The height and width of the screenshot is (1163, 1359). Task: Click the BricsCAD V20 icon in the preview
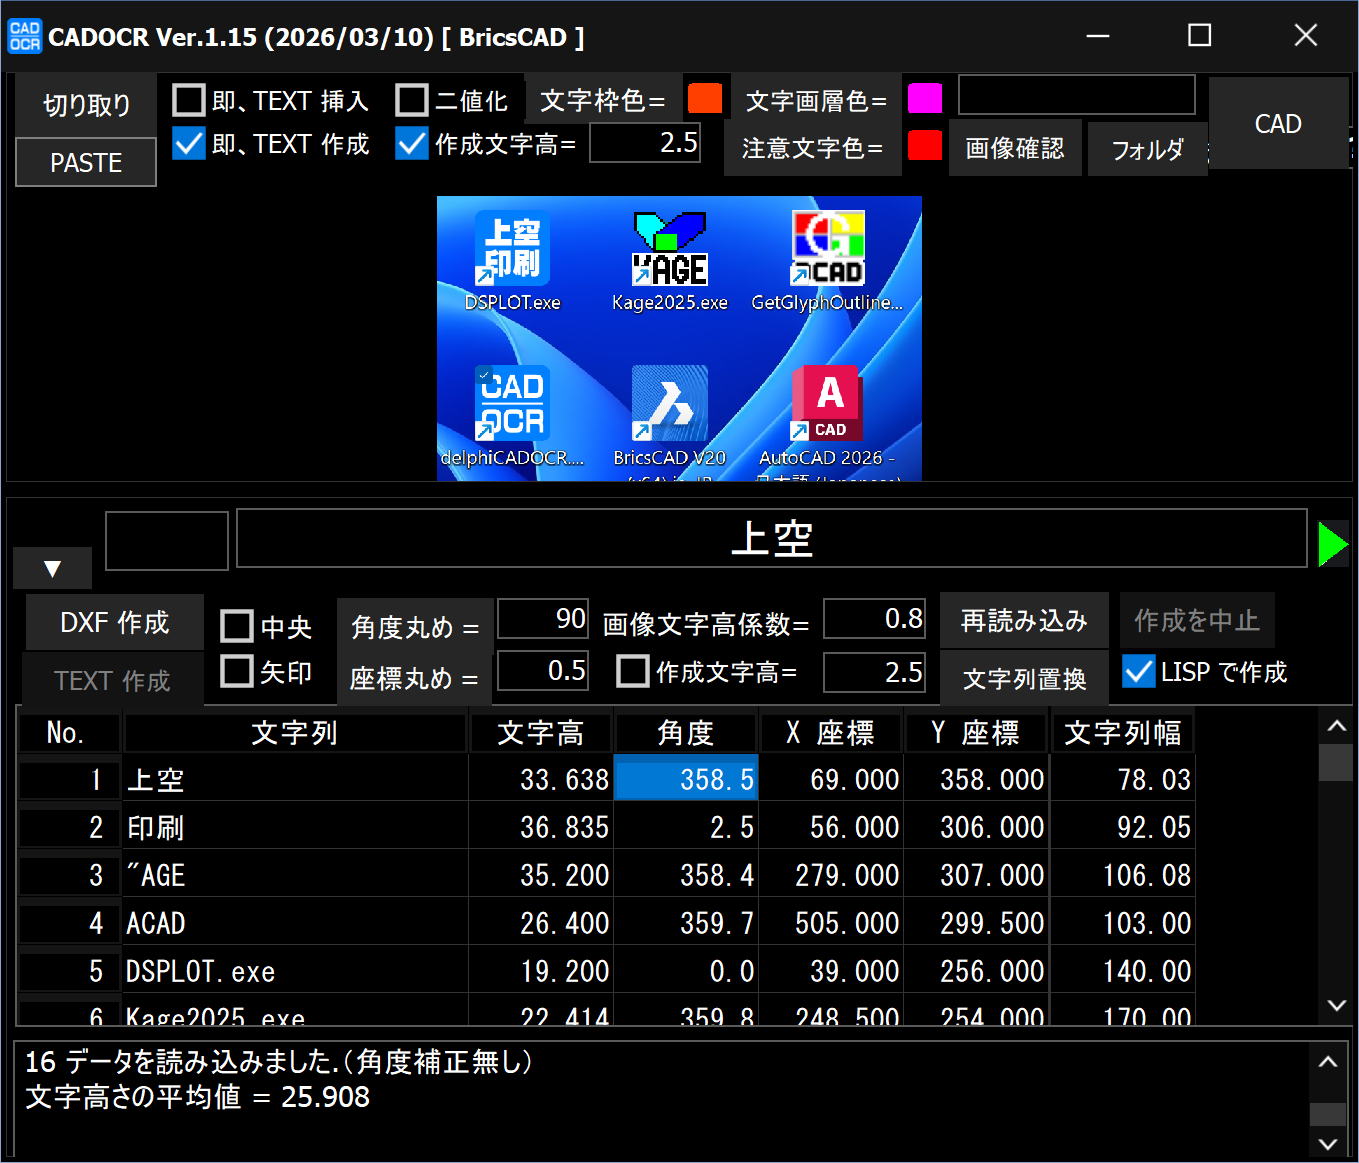pyautogui.click(x=669, y=404)
